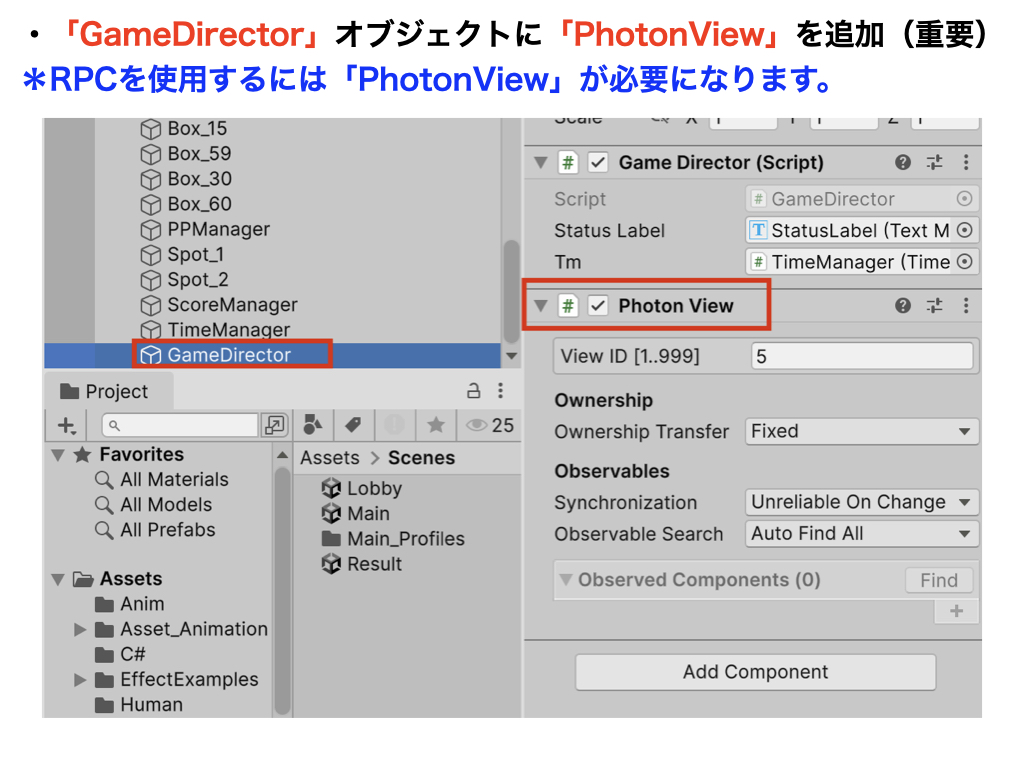1024x768 pixels.
Task: Open object picker for Status Label
Action: [964, 230]
